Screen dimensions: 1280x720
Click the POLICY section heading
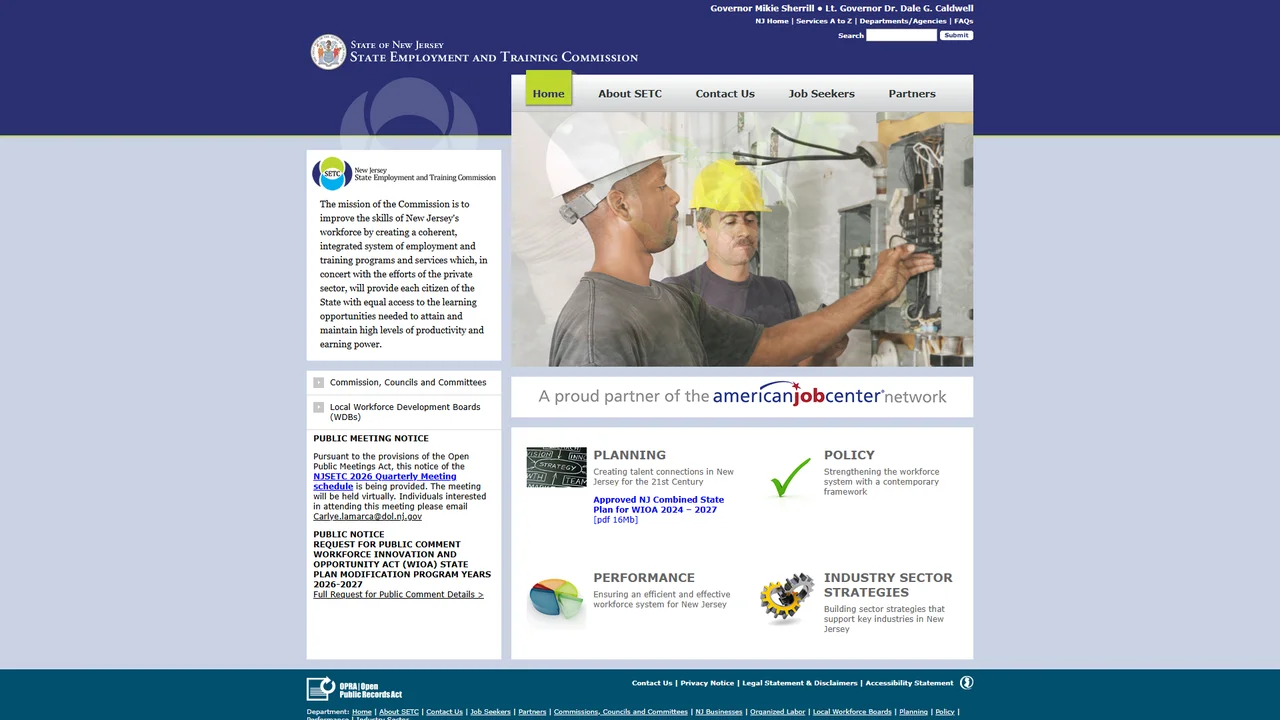tap(849, 455)
